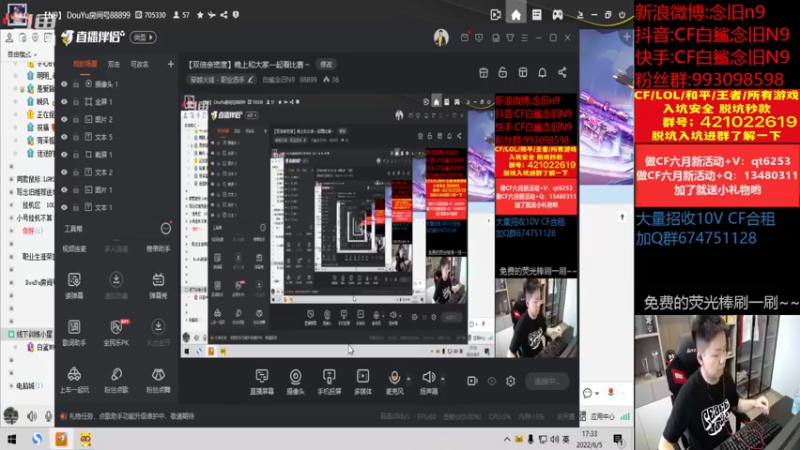Open the gift box icon above the preview

[x=483, y=72]
